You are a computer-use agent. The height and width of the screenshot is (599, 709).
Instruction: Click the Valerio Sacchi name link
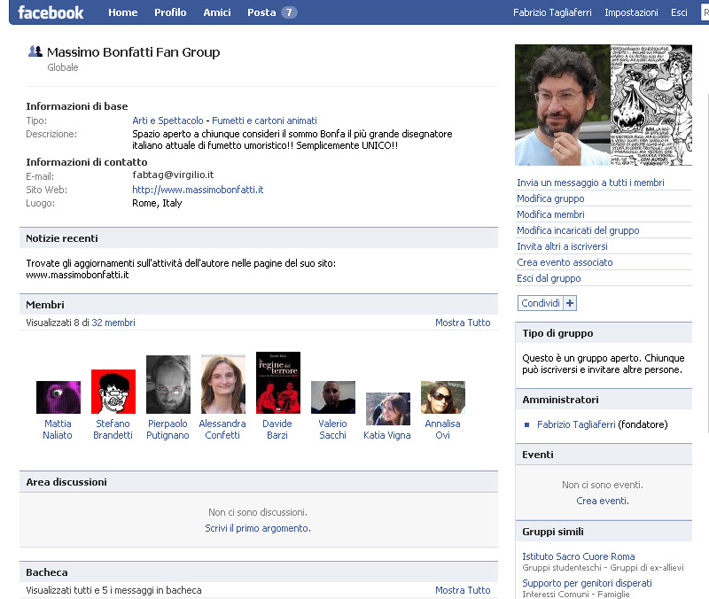click(333, 429)
